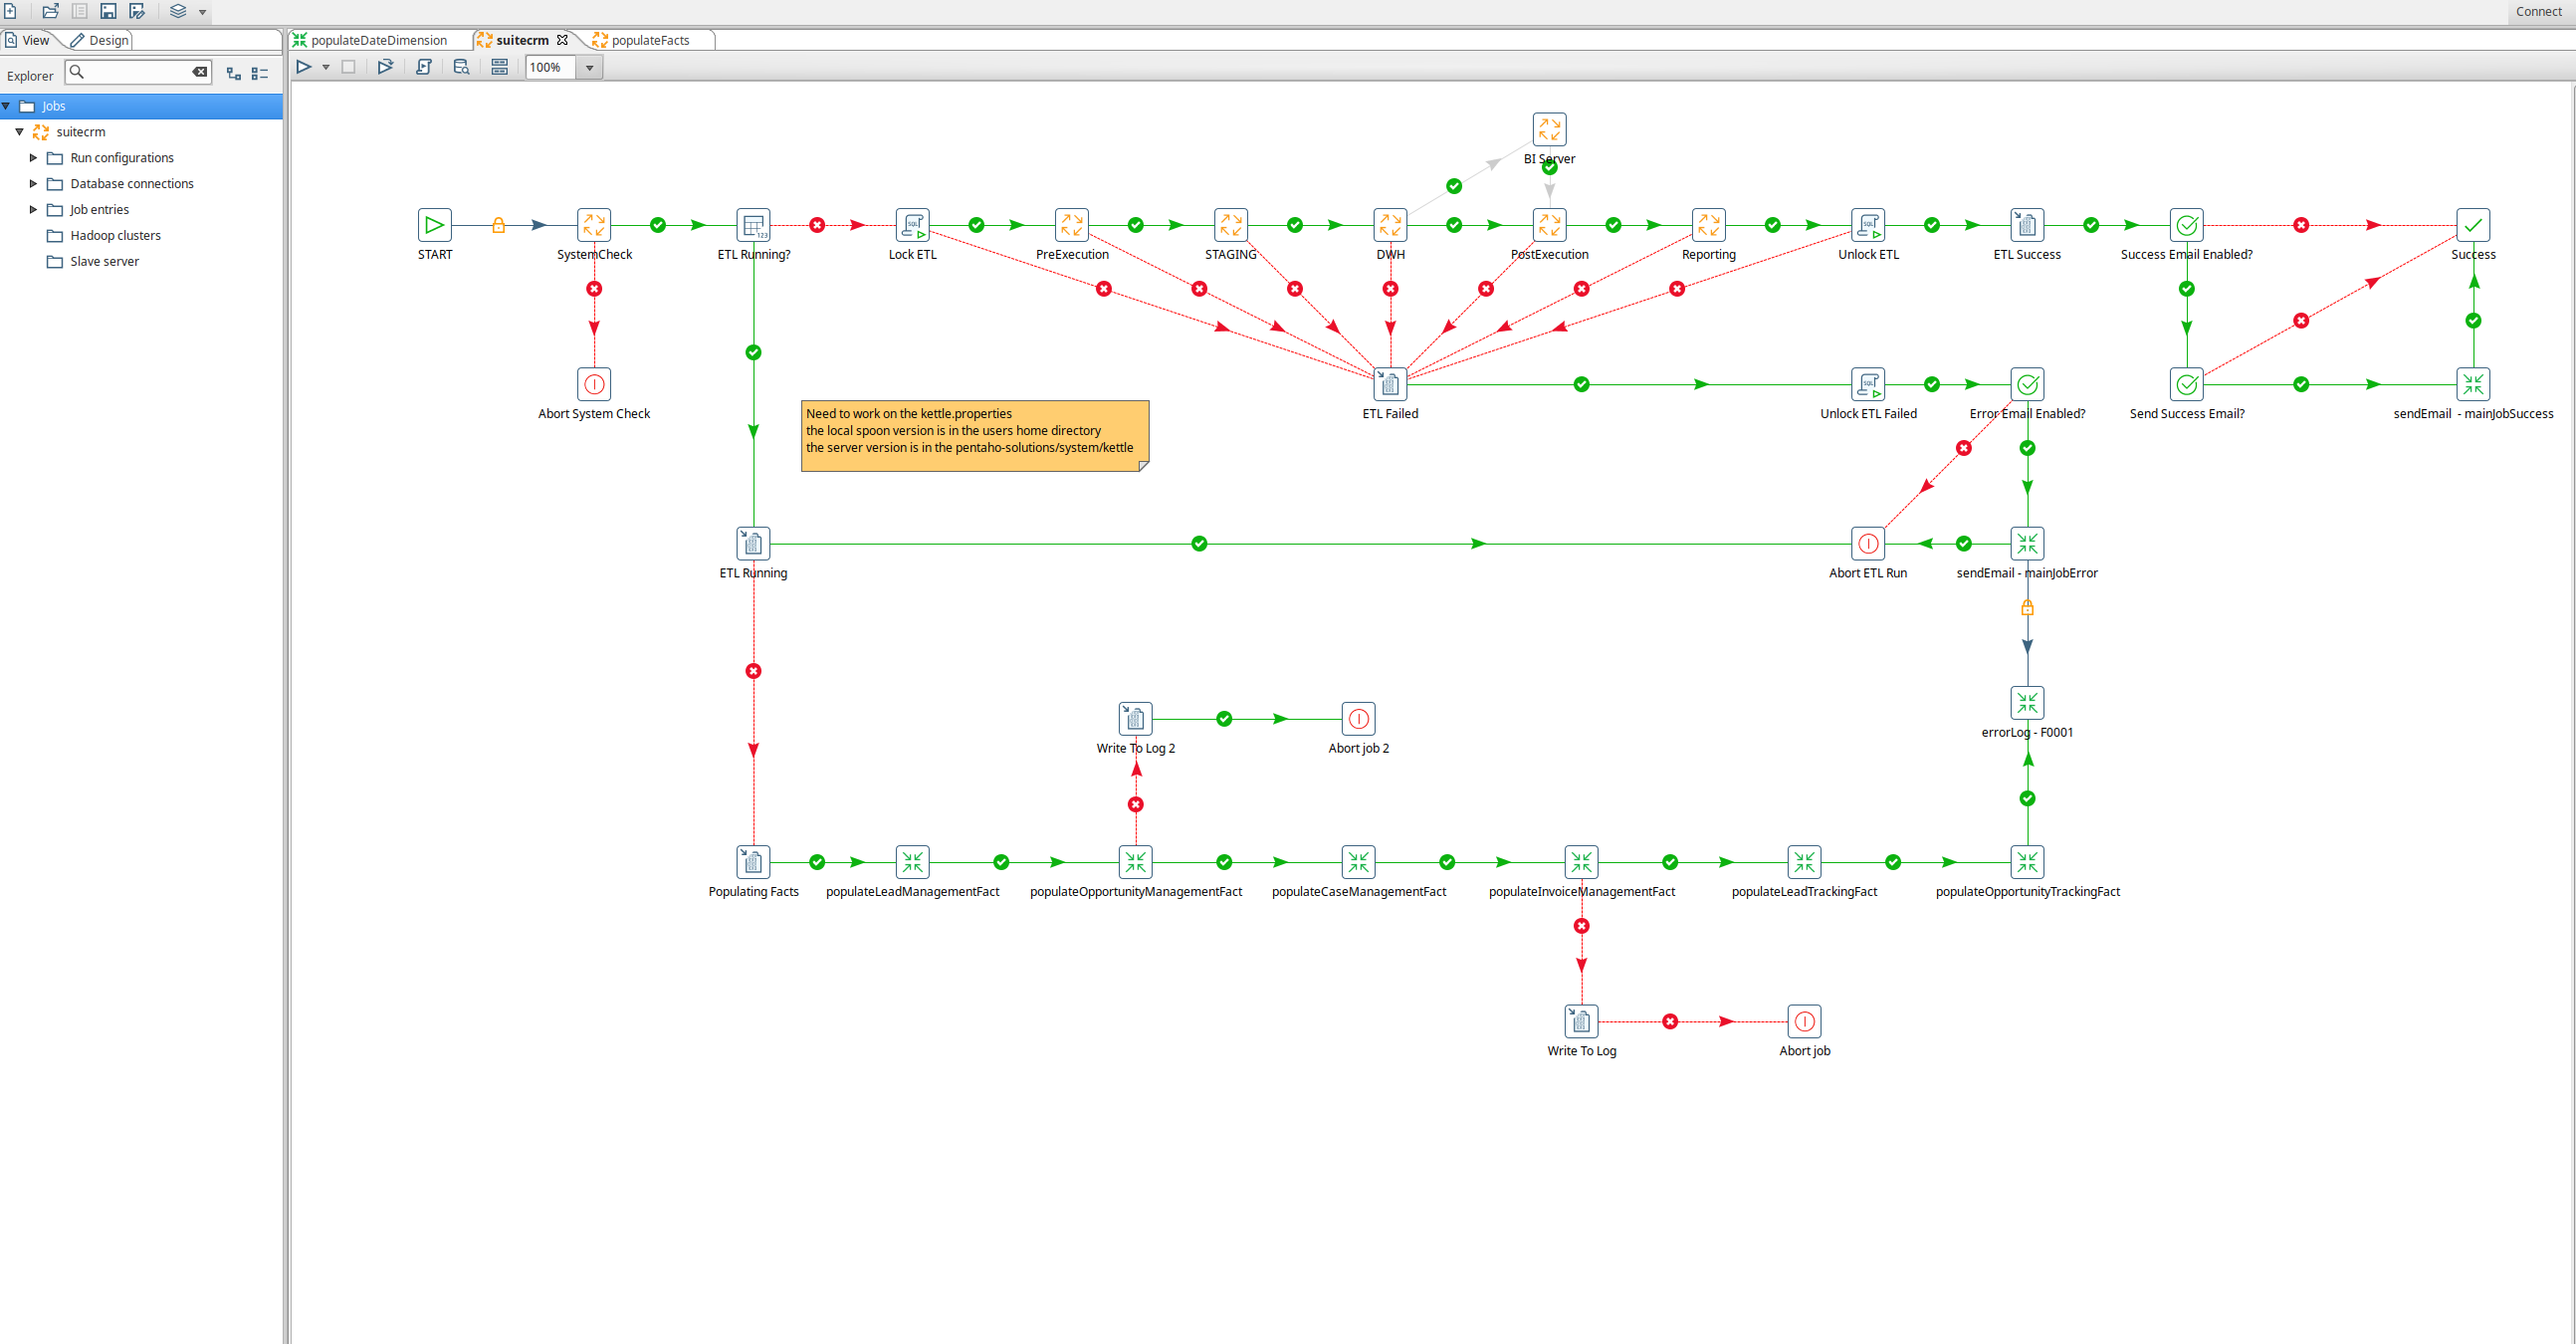Screen dimensions: 2576x1344
Task: Close the suitecrm tab
Action: tap(562, 40)
